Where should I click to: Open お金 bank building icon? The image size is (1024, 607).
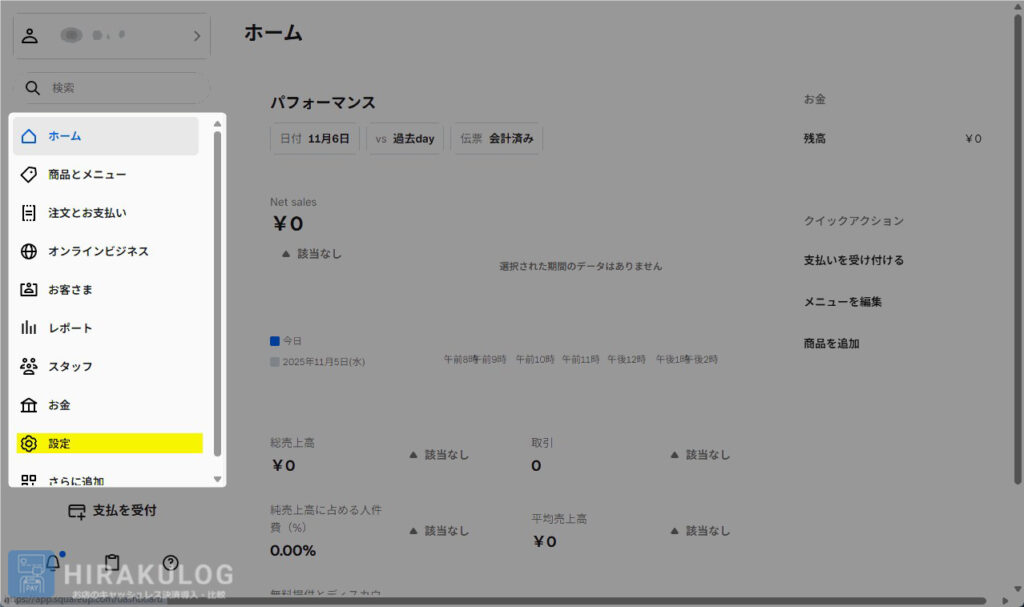click(29, 405)
